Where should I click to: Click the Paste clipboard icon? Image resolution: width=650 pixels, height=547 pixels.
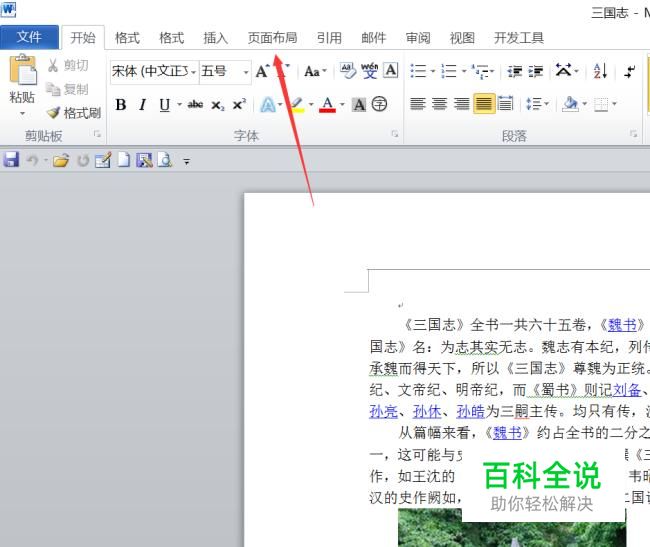[22, 70]
